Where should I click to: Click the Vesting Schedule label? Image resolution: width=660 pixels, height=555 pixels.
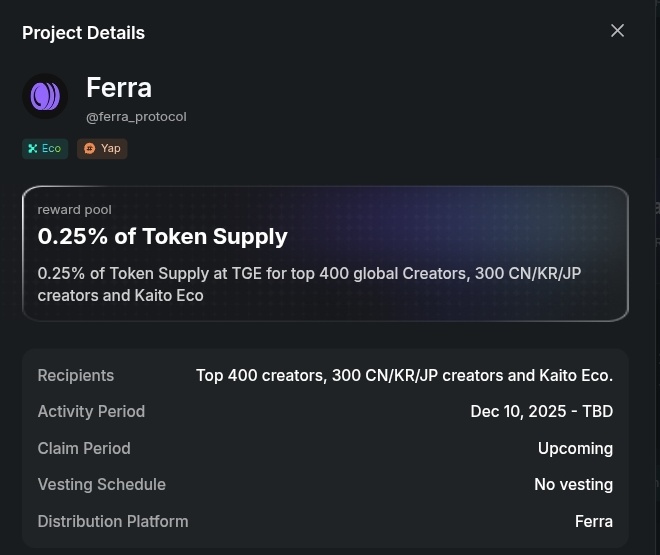101,484
